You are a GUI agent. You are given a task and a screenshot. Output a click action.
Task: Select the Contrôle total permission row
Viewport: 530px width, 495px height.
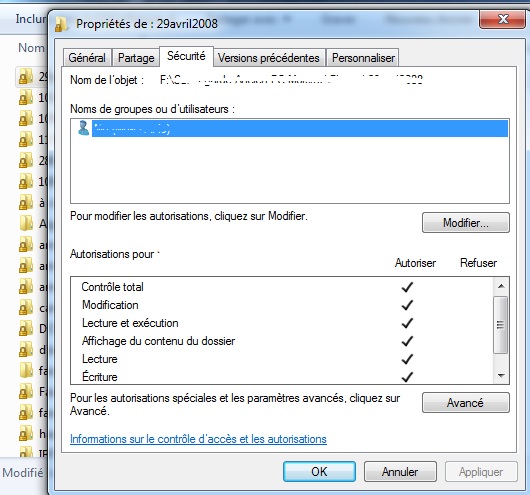pyautogui.click(x=281, y=287)
